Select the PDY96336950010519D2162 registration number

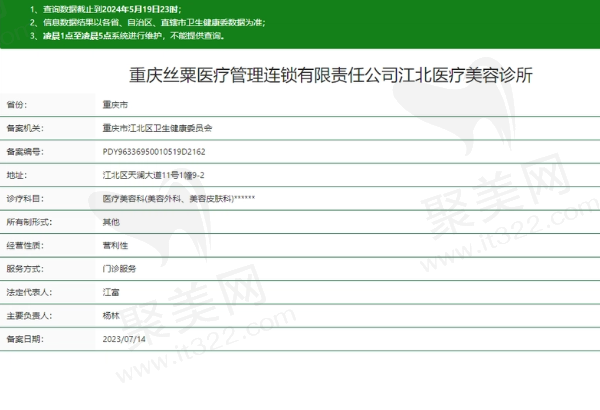(x=154, y=152)
